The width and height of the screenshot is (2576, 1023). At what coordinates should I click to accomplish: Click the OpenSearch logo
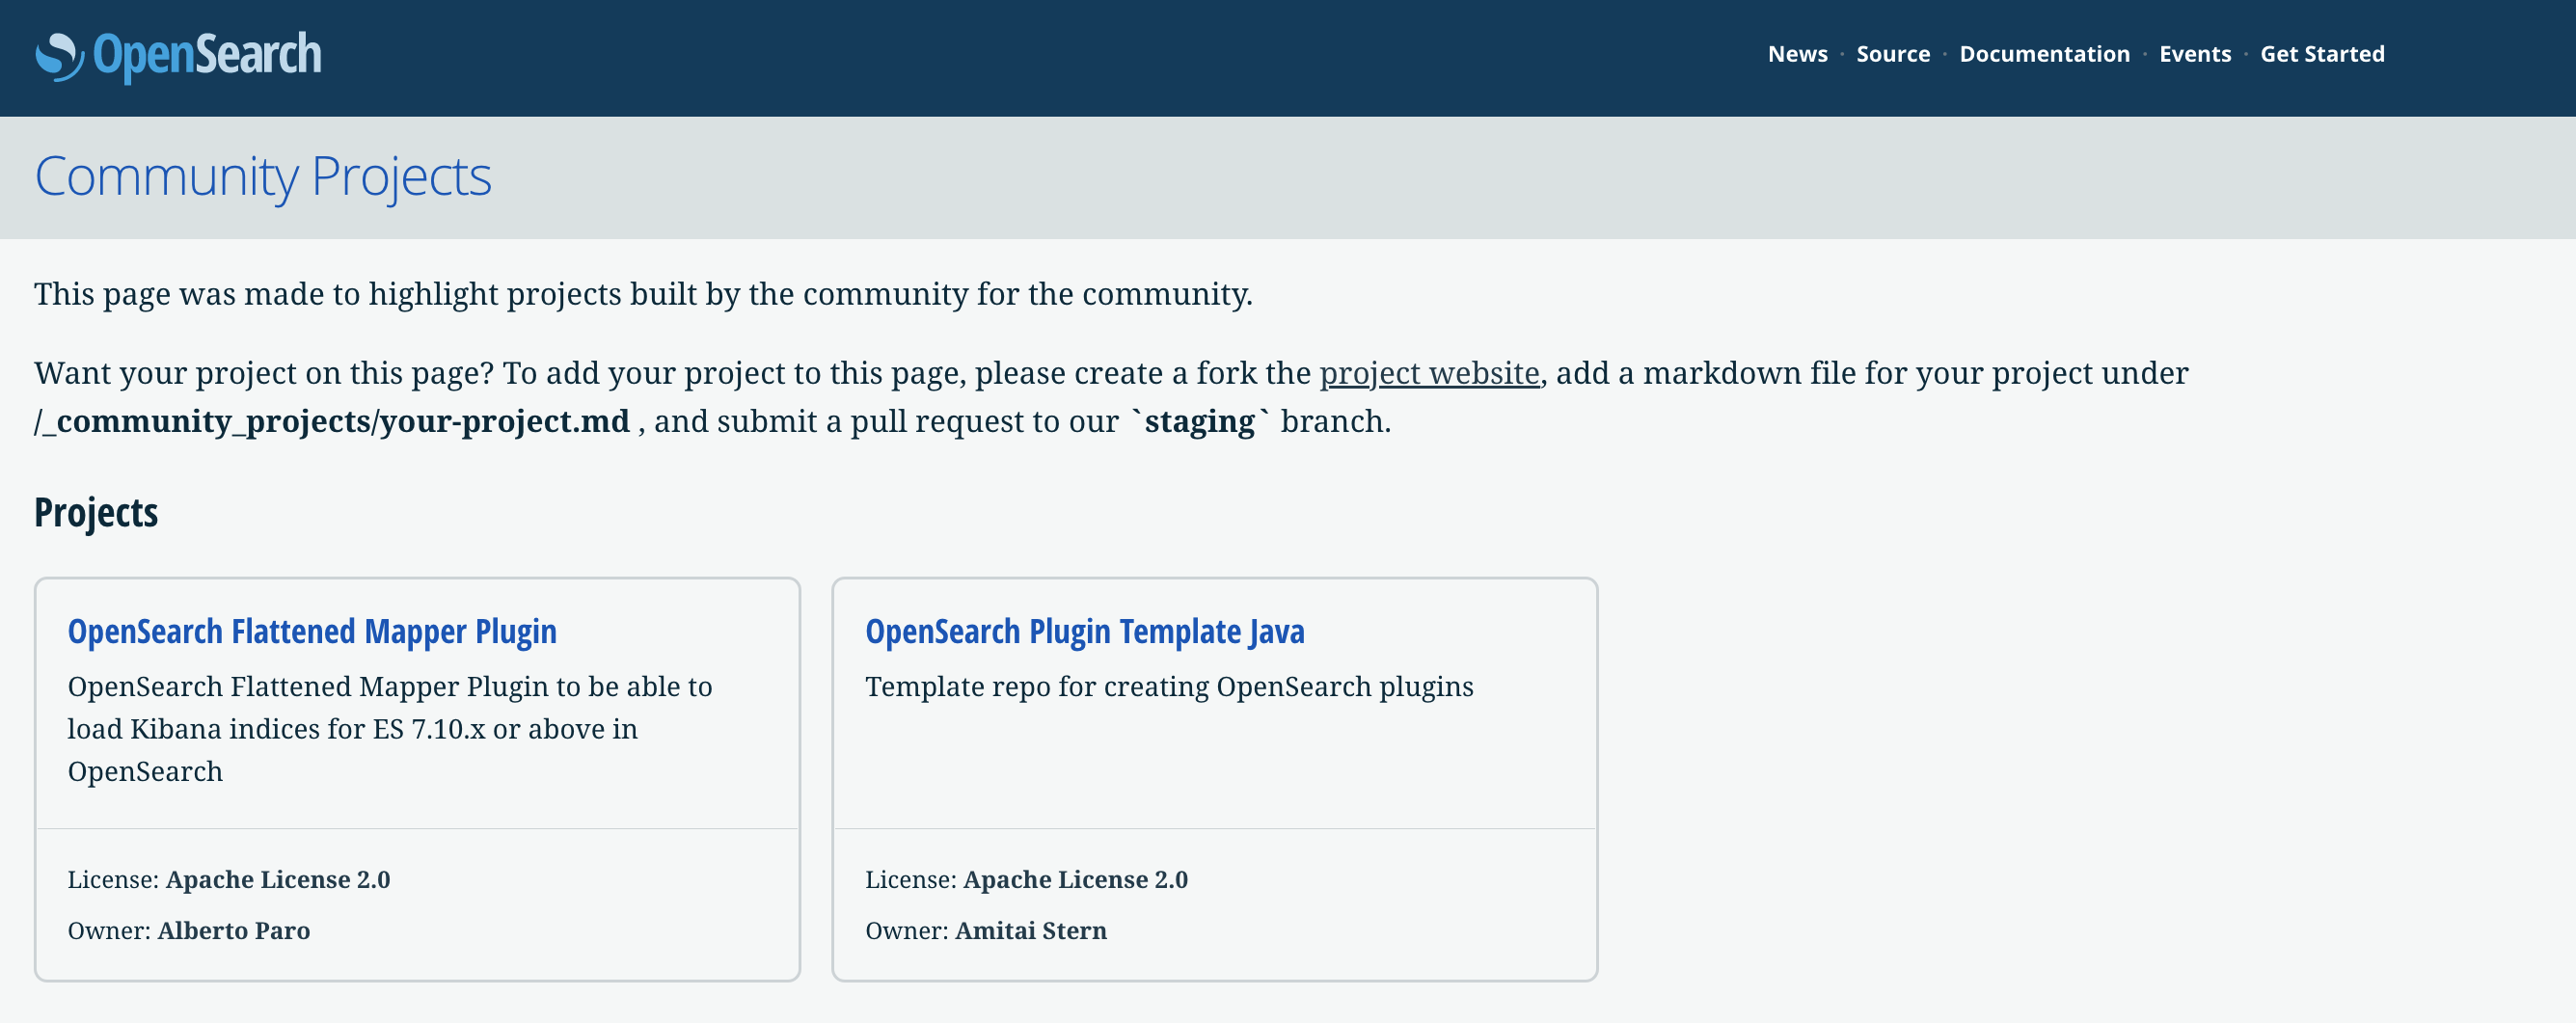tap(178, 56)
